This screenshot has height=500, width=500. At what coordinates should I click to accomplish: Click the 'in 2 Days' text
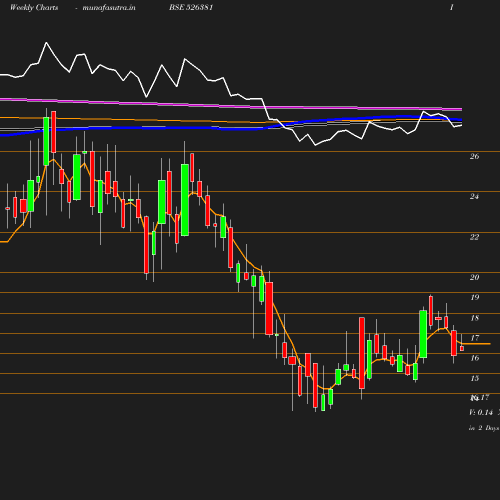484,428
